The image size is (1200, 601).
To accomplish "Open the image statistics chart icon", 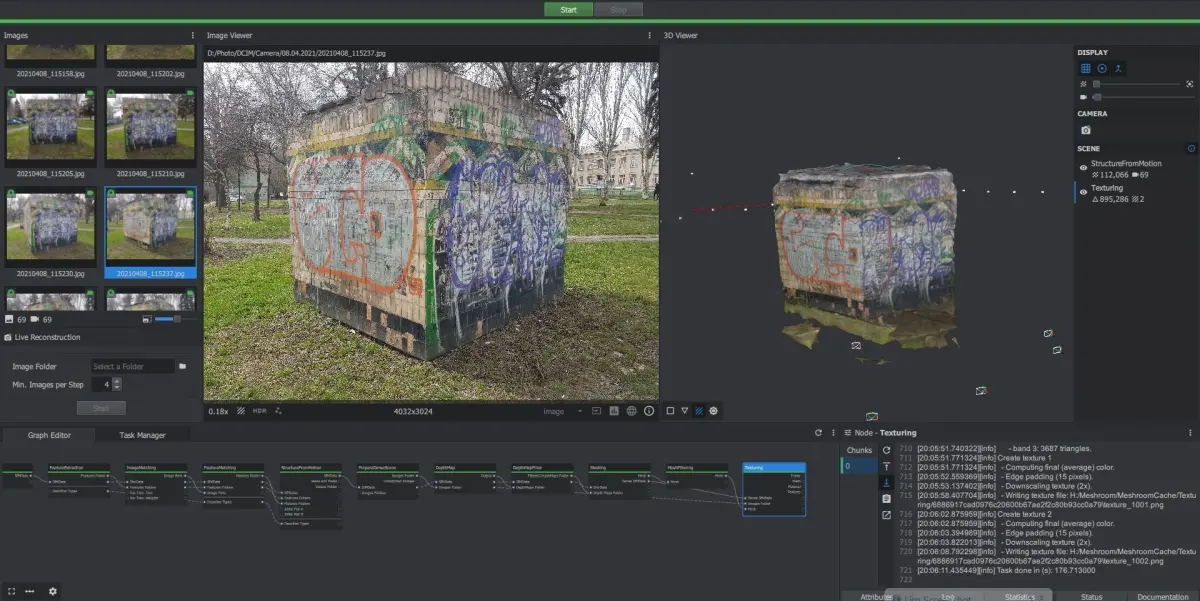I will click(x=614, y=411).
